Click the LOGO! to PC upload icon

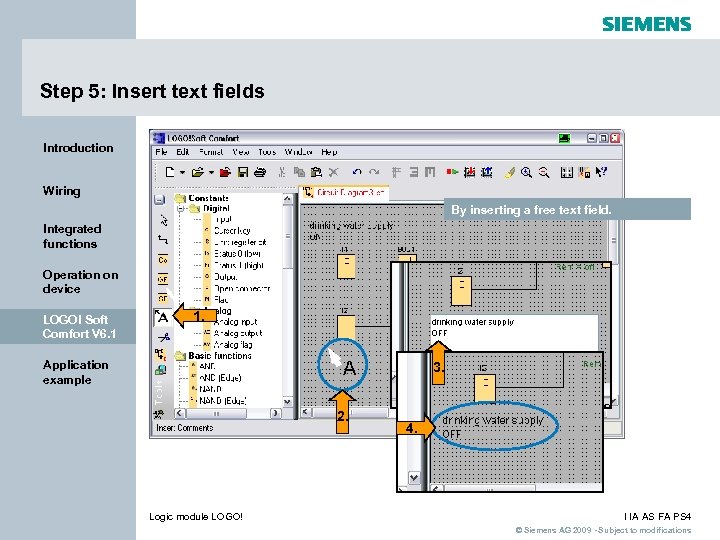[x=487, y=172]
